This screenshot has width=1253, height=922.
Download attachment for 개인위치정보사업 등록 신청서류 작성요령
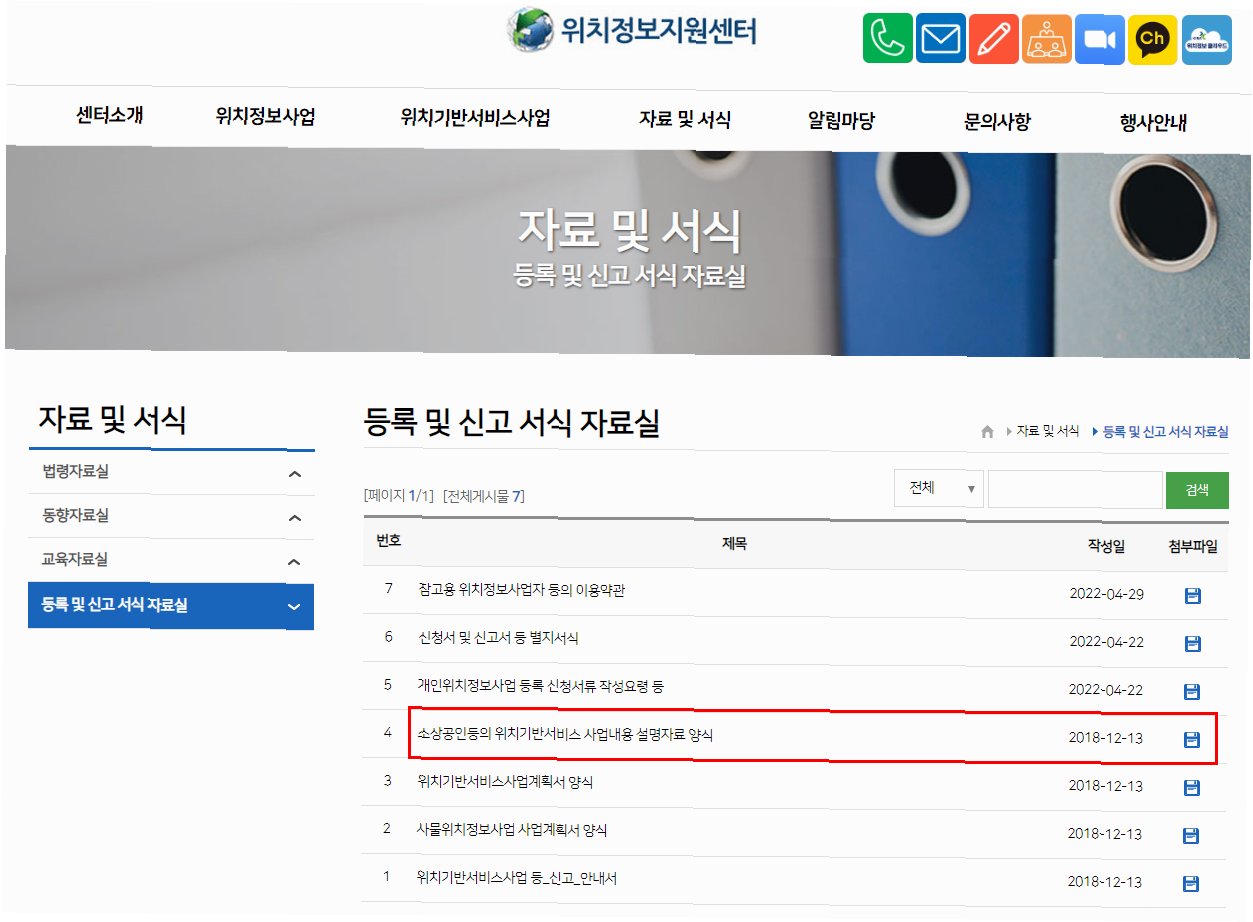[x=1192, y=691]
